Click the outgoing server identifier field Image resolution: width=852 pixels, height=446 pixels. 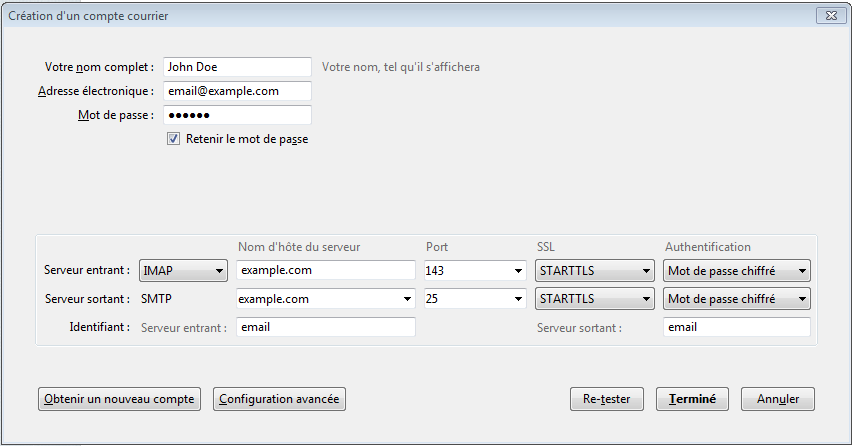736,327
